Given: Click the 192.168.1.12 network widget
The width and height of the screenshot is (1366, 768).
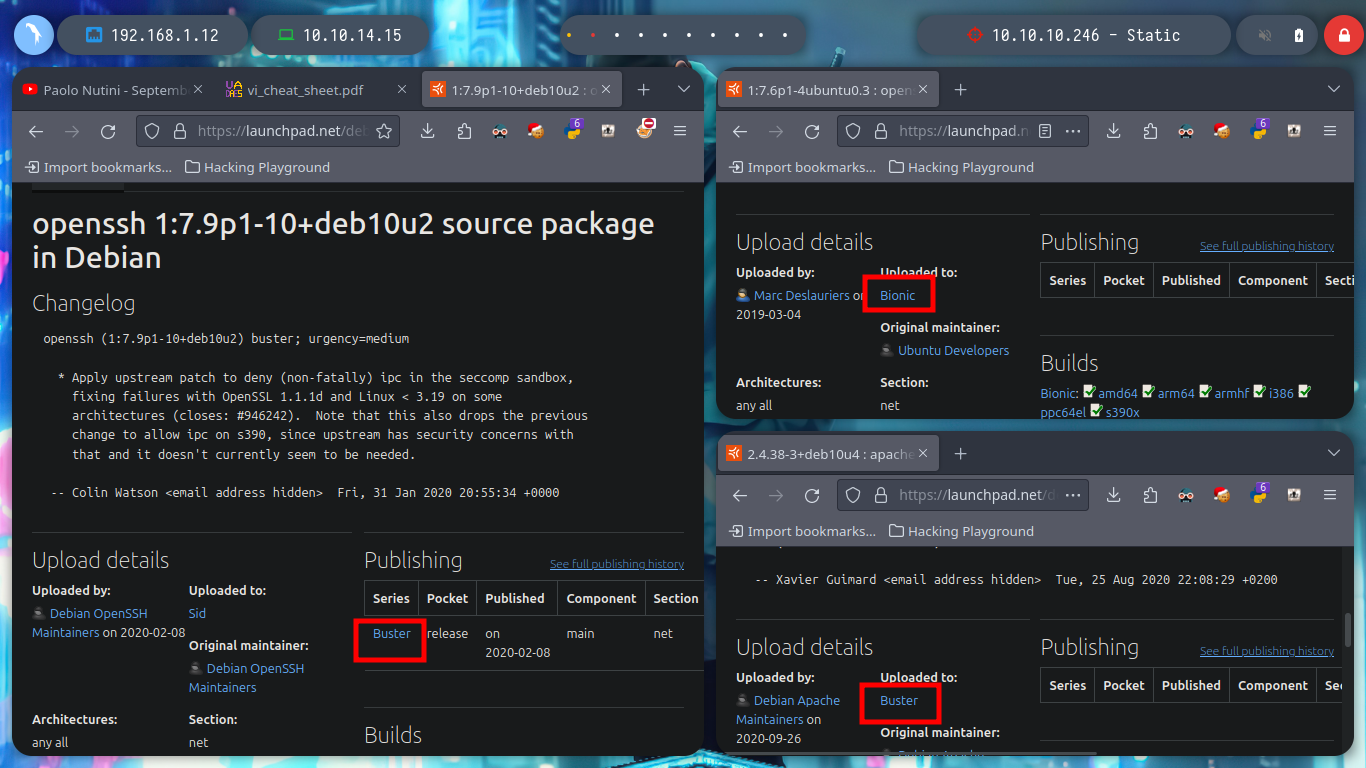Looking at the screenshot, I should pyautogui.click(x=153, y=35).
